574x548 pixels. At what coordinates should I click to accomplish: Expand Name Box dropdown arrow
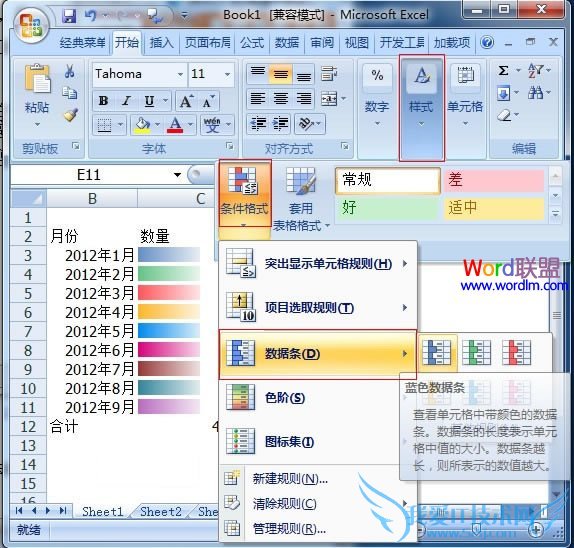[x=177, y=175]
